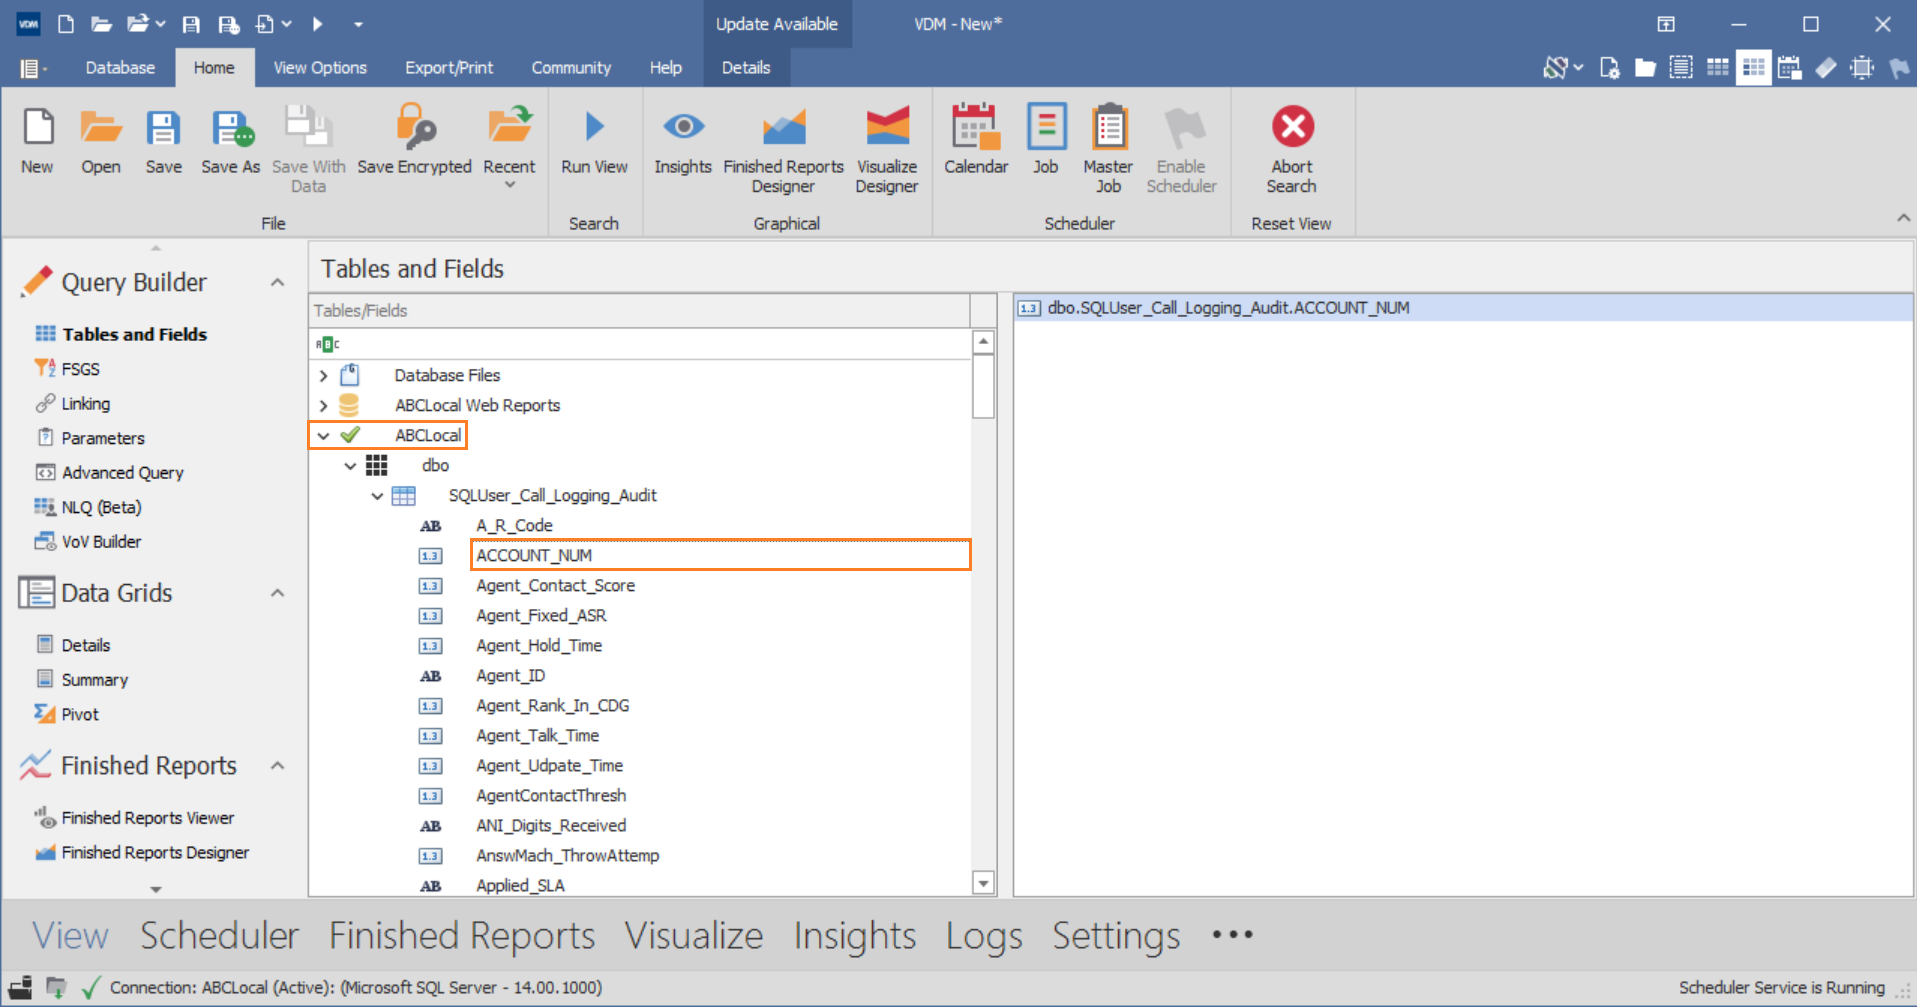Collapse the dbo schema node

point(350,465)
